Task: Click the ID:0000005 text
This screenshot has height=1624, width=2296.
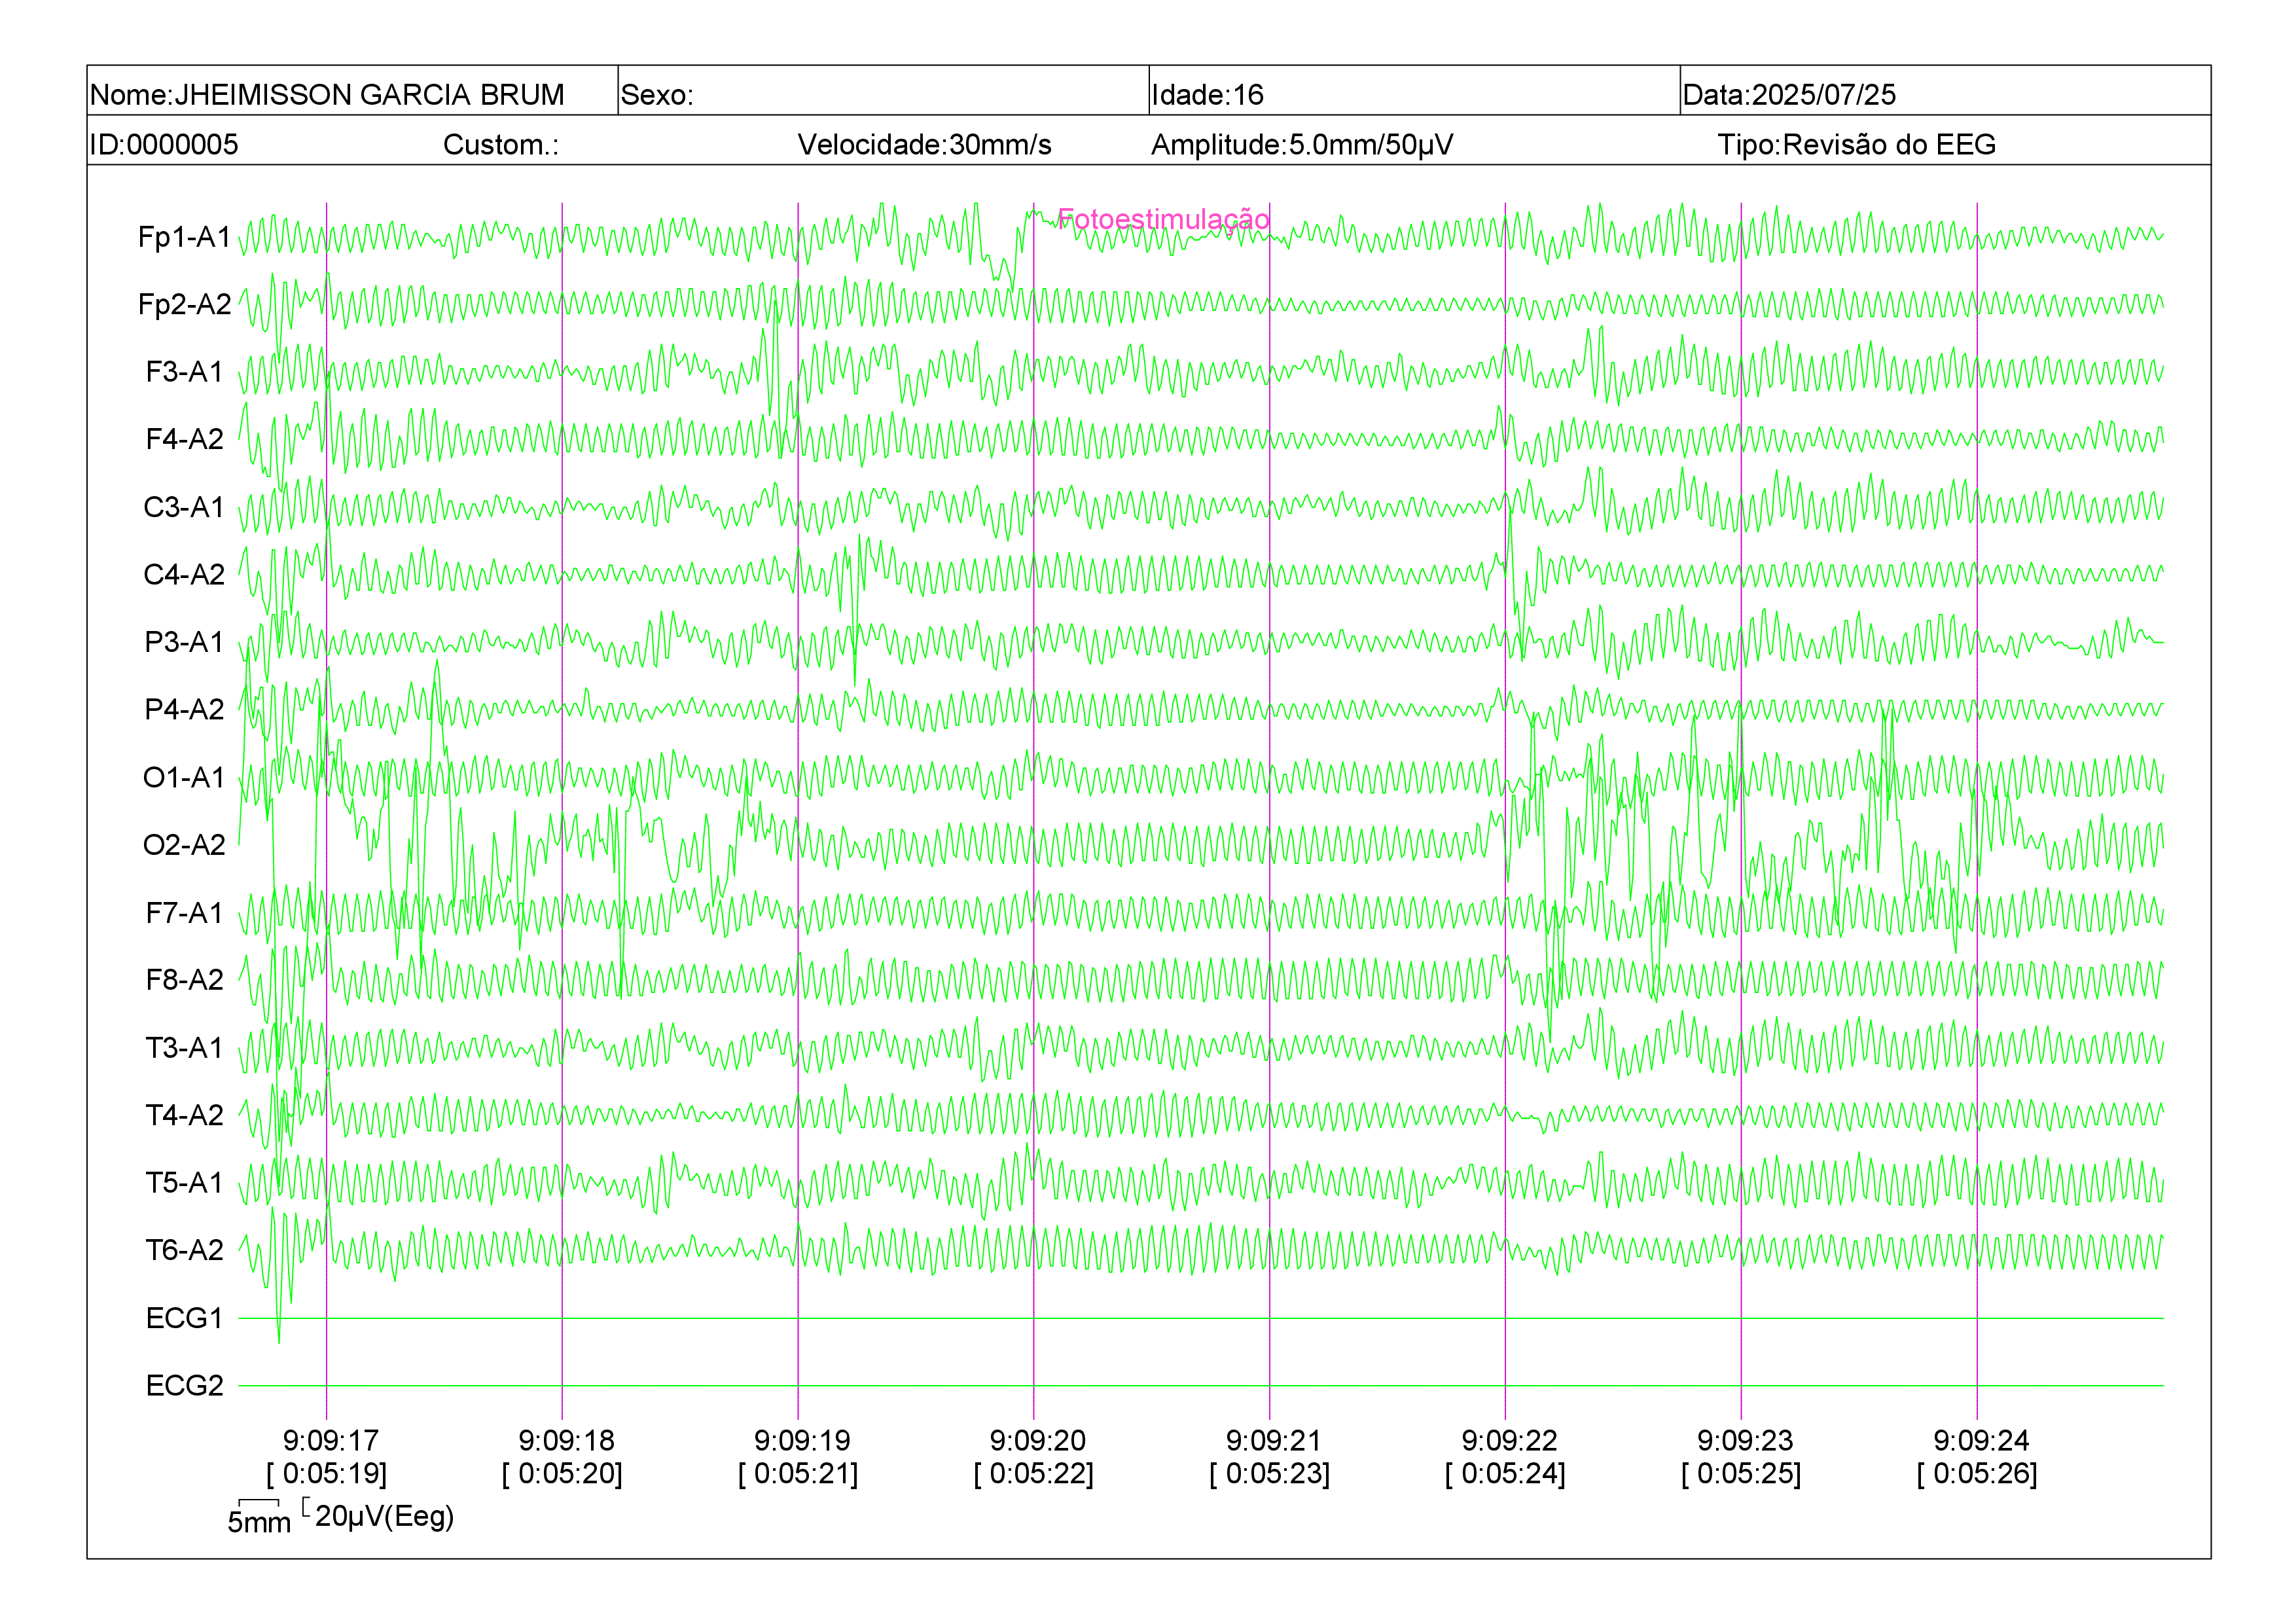Action: point(164,144)
